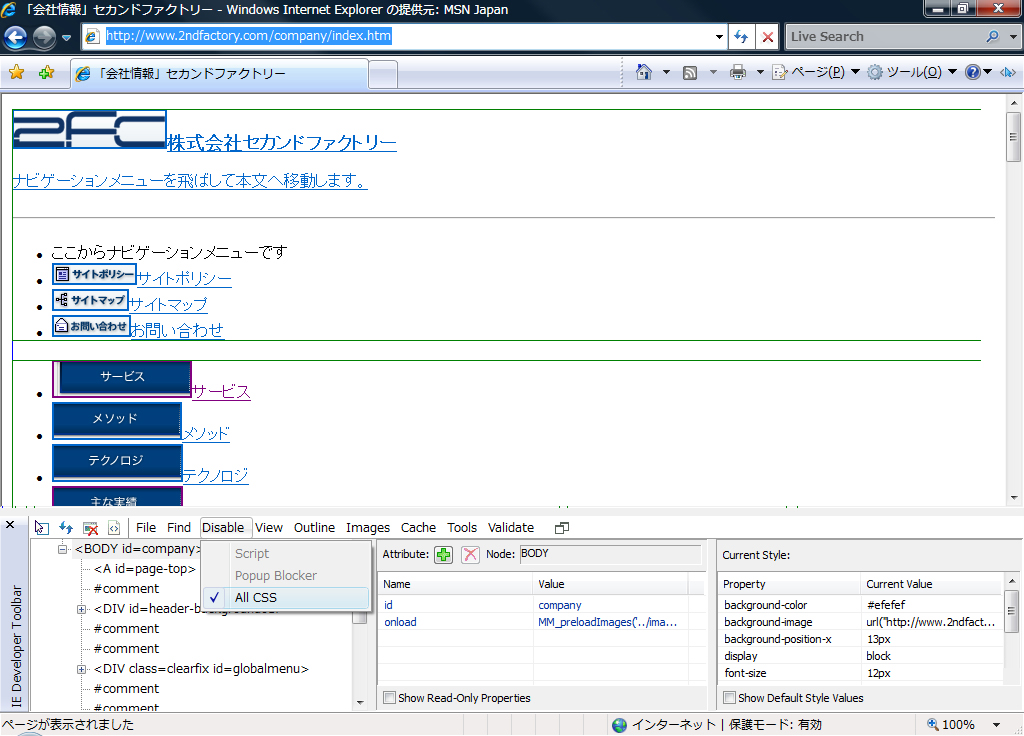Expand the DIV id=header-background tree node

[x=82, y=609]
